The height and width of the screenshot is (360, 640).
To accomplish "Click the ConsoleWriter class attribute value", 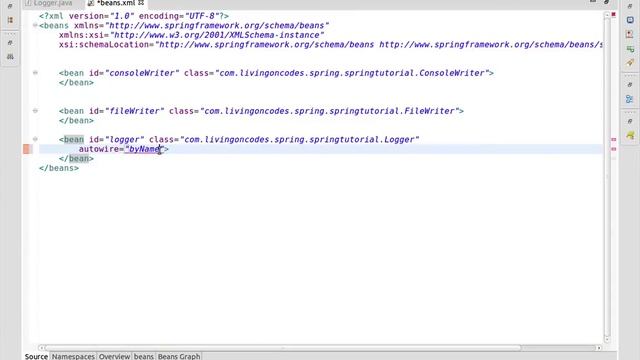I will (x=352, y=73).
